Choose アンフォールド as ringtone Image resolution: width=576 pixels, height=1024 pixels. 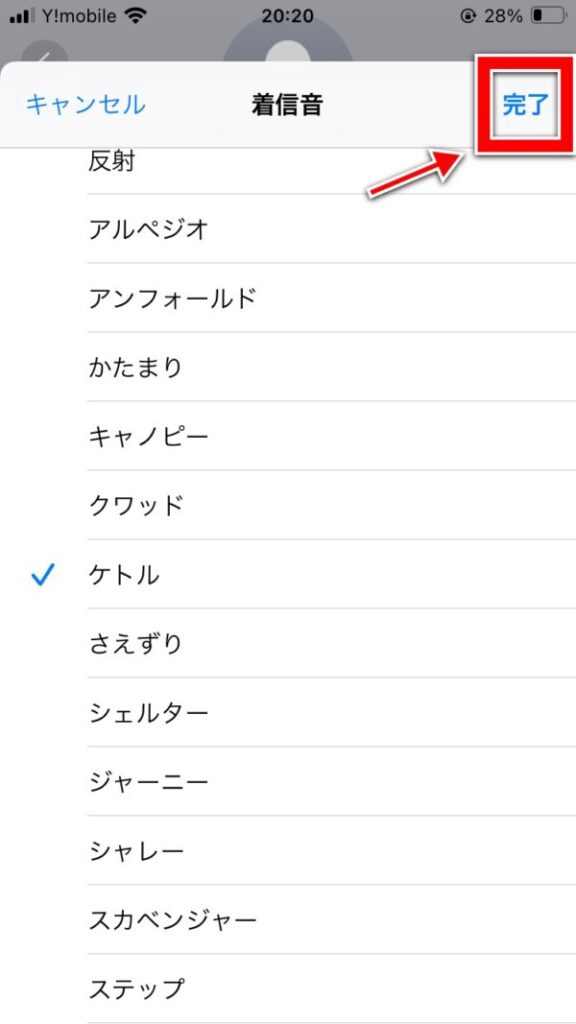(x=288, y=298)
